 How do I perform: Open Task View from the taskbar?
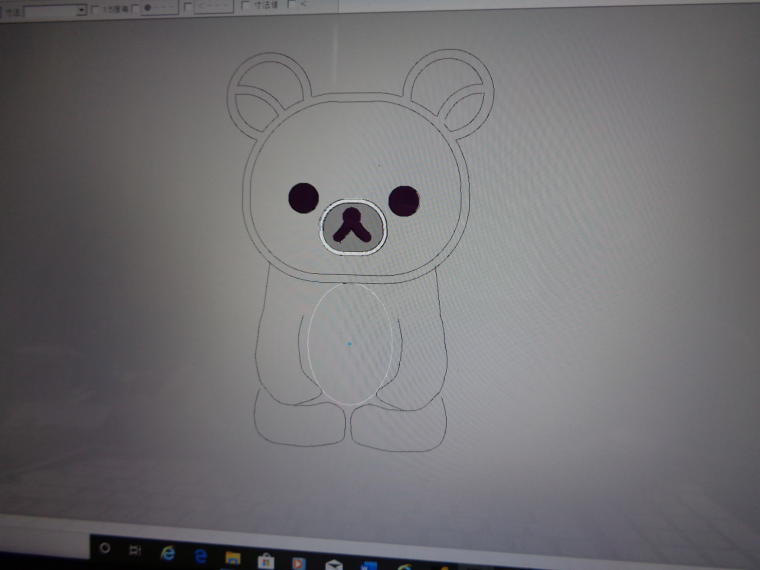(x=135, y=550)
